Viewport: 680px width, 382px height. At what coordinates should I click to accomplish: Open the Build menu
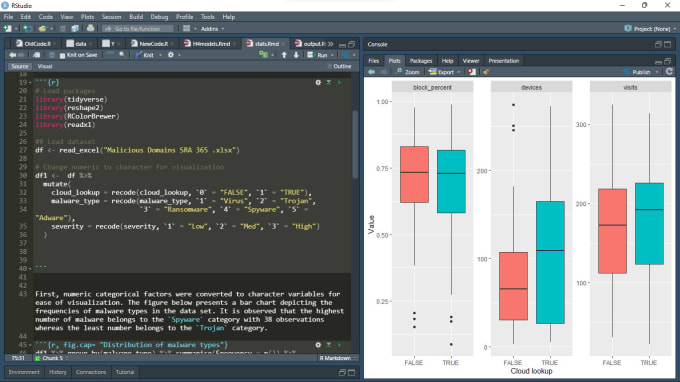pos(136,17)
